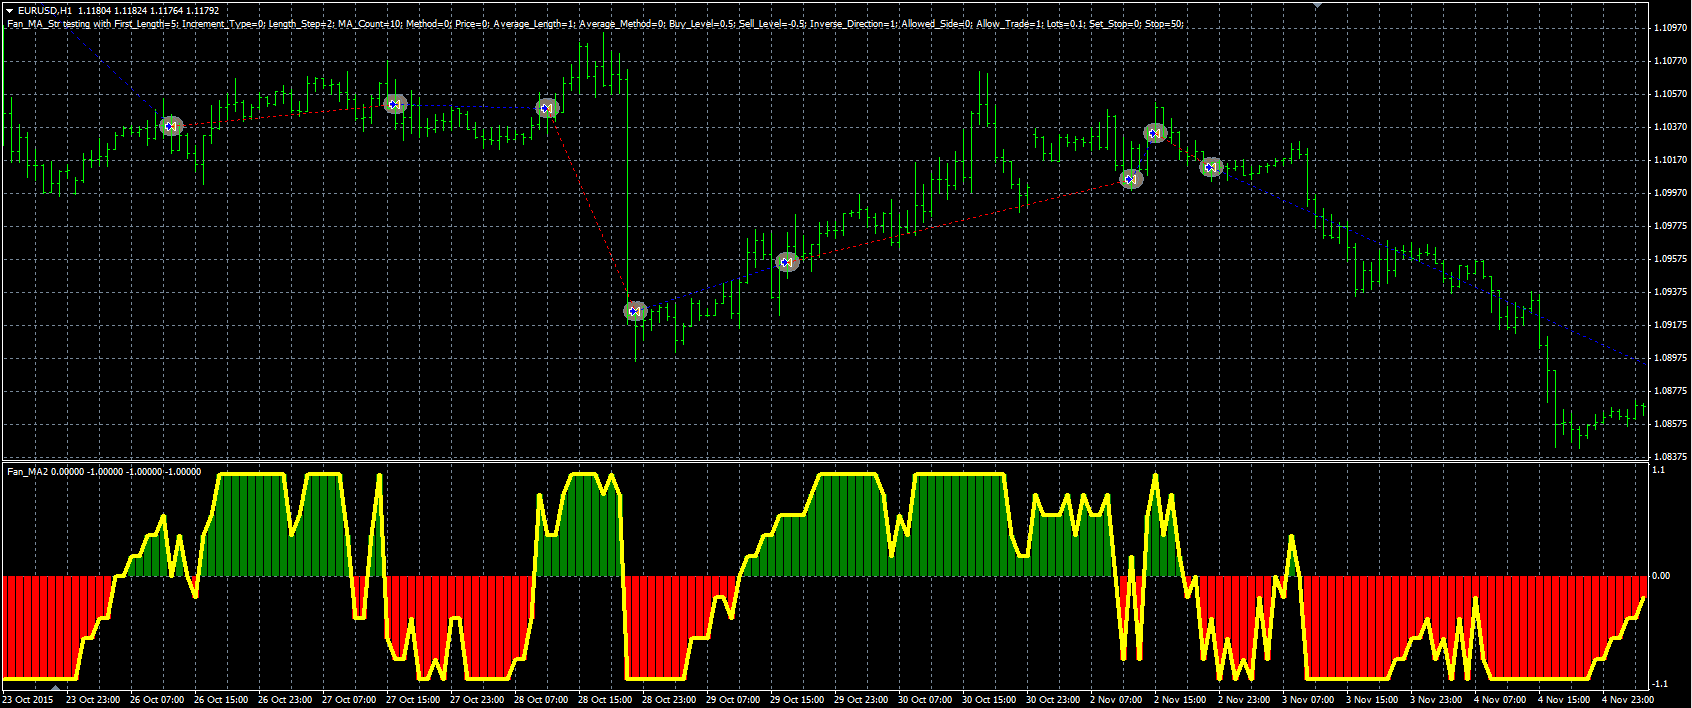Click the 23 Oct 23:00 time label

[x=93, y=700]
